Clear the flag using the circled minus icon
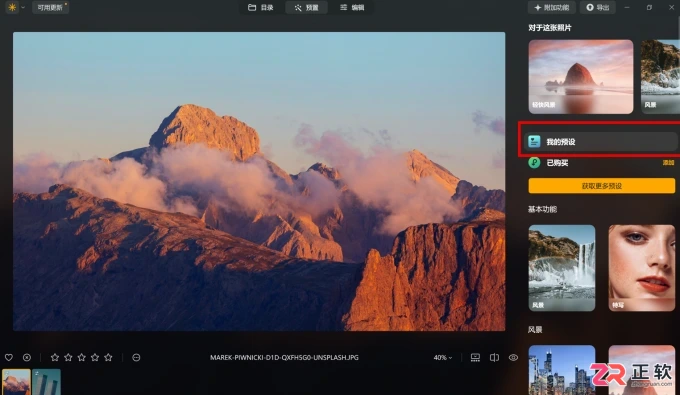Screen dimensions: 680x395 coord(136,357)
